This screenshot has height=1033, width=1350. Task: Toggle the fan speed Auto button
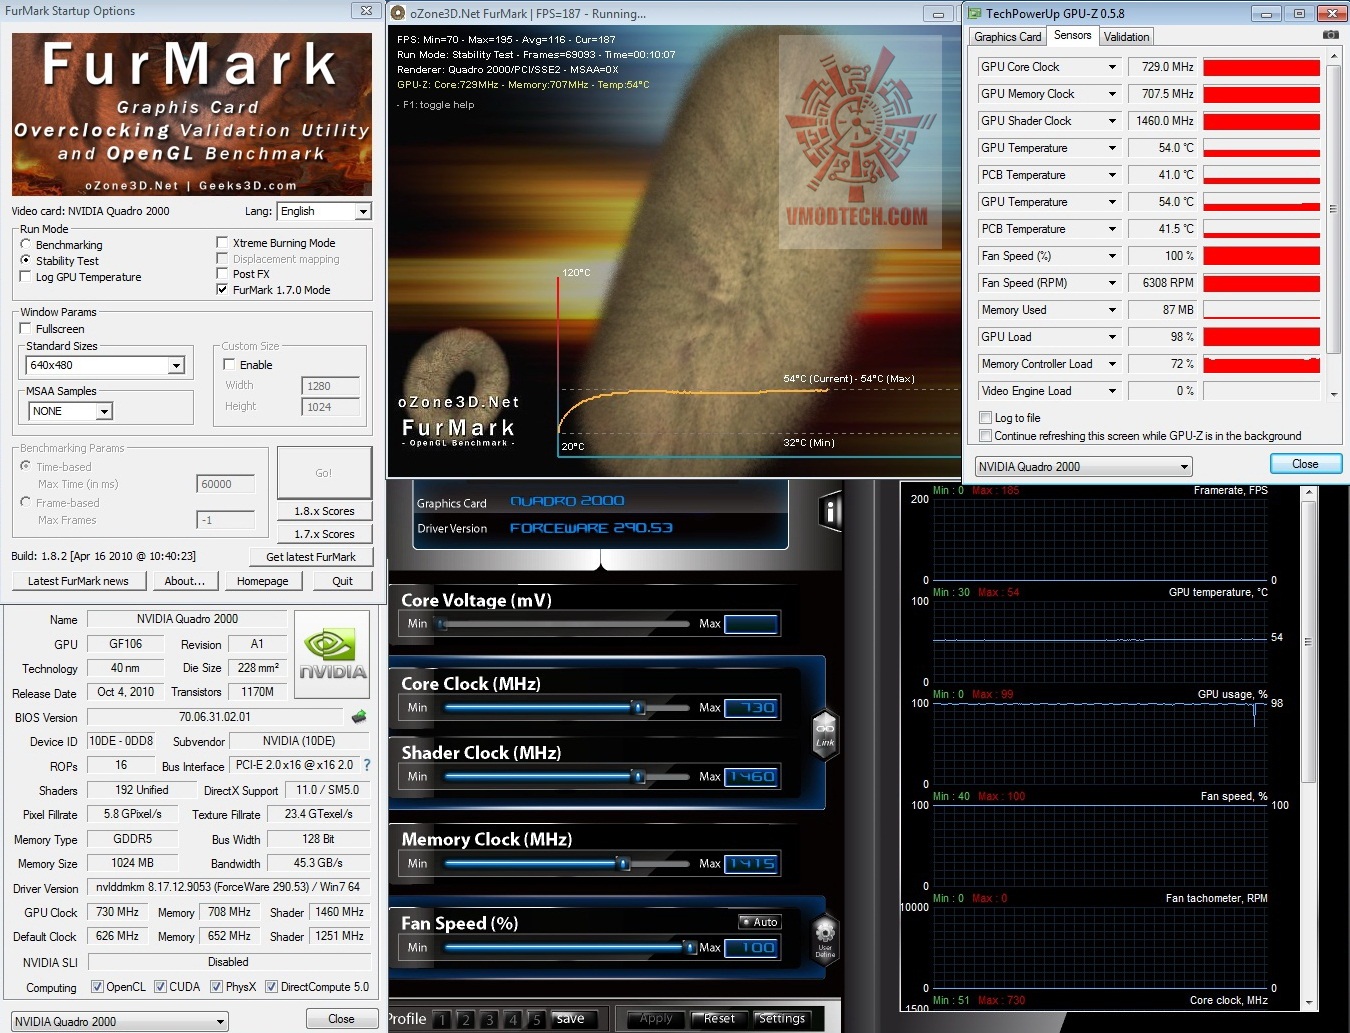tap(759, 922)
